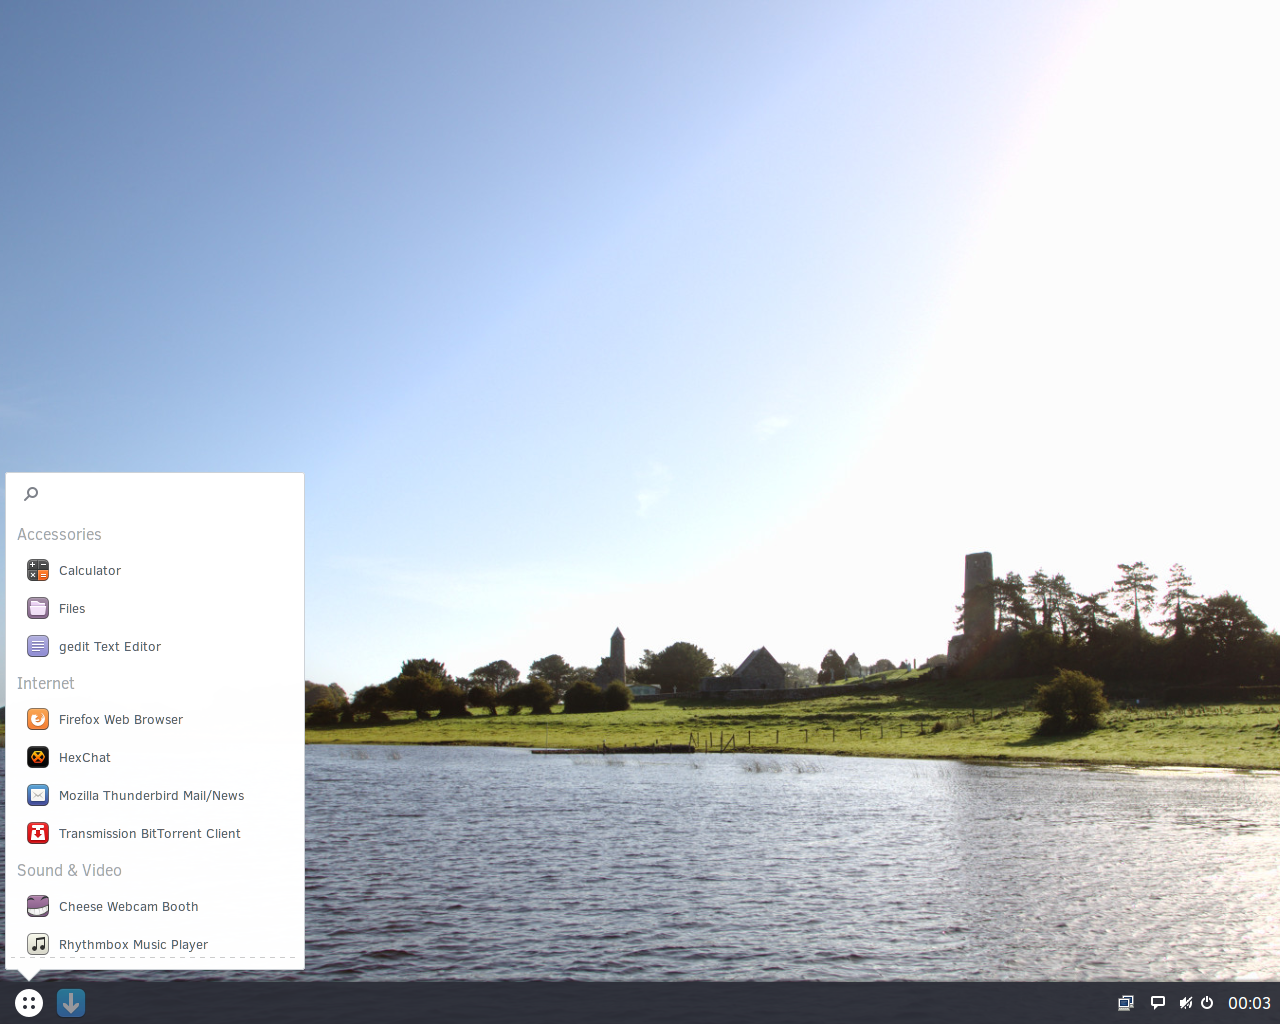Open Mozilla Thunderbird Mail/News
Screen dimensions: 1280x1024
click(155, 795)
